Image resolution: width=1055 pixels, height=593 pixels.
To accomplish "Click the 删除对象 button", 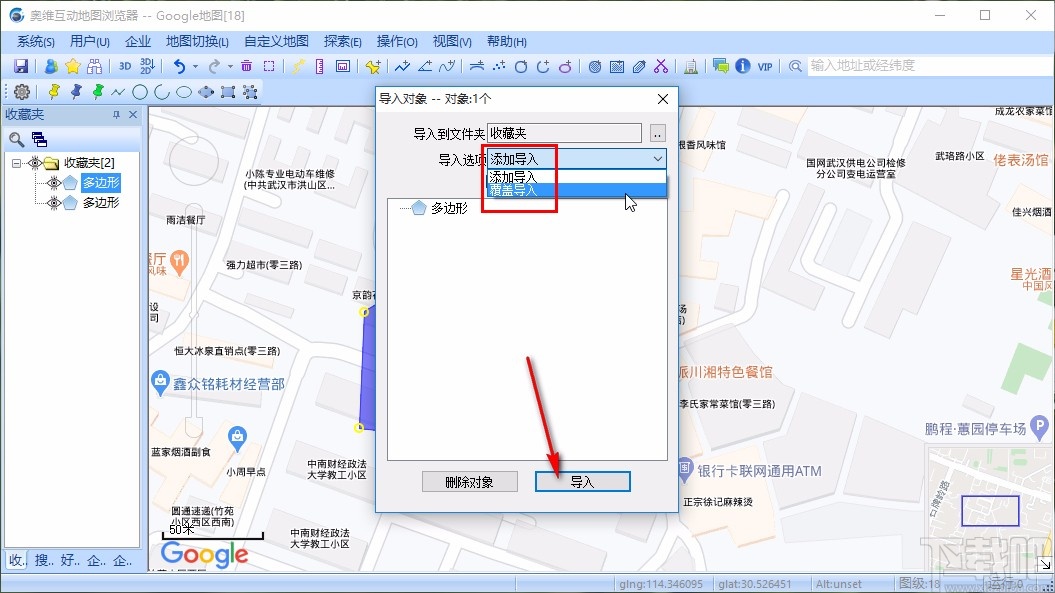I will point(470,481).
